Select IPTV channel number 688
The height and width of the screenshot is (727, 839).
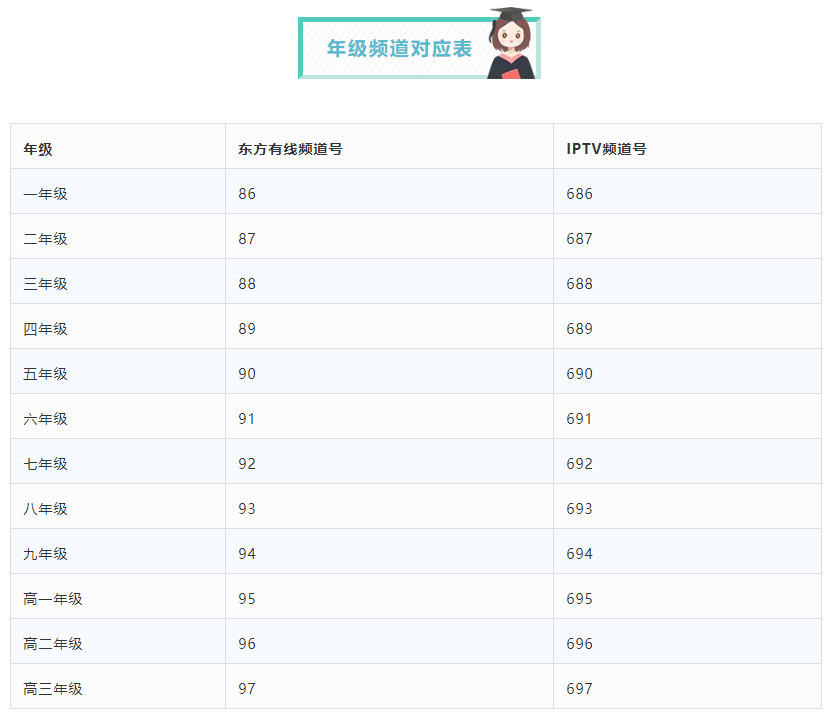[579, 284]
